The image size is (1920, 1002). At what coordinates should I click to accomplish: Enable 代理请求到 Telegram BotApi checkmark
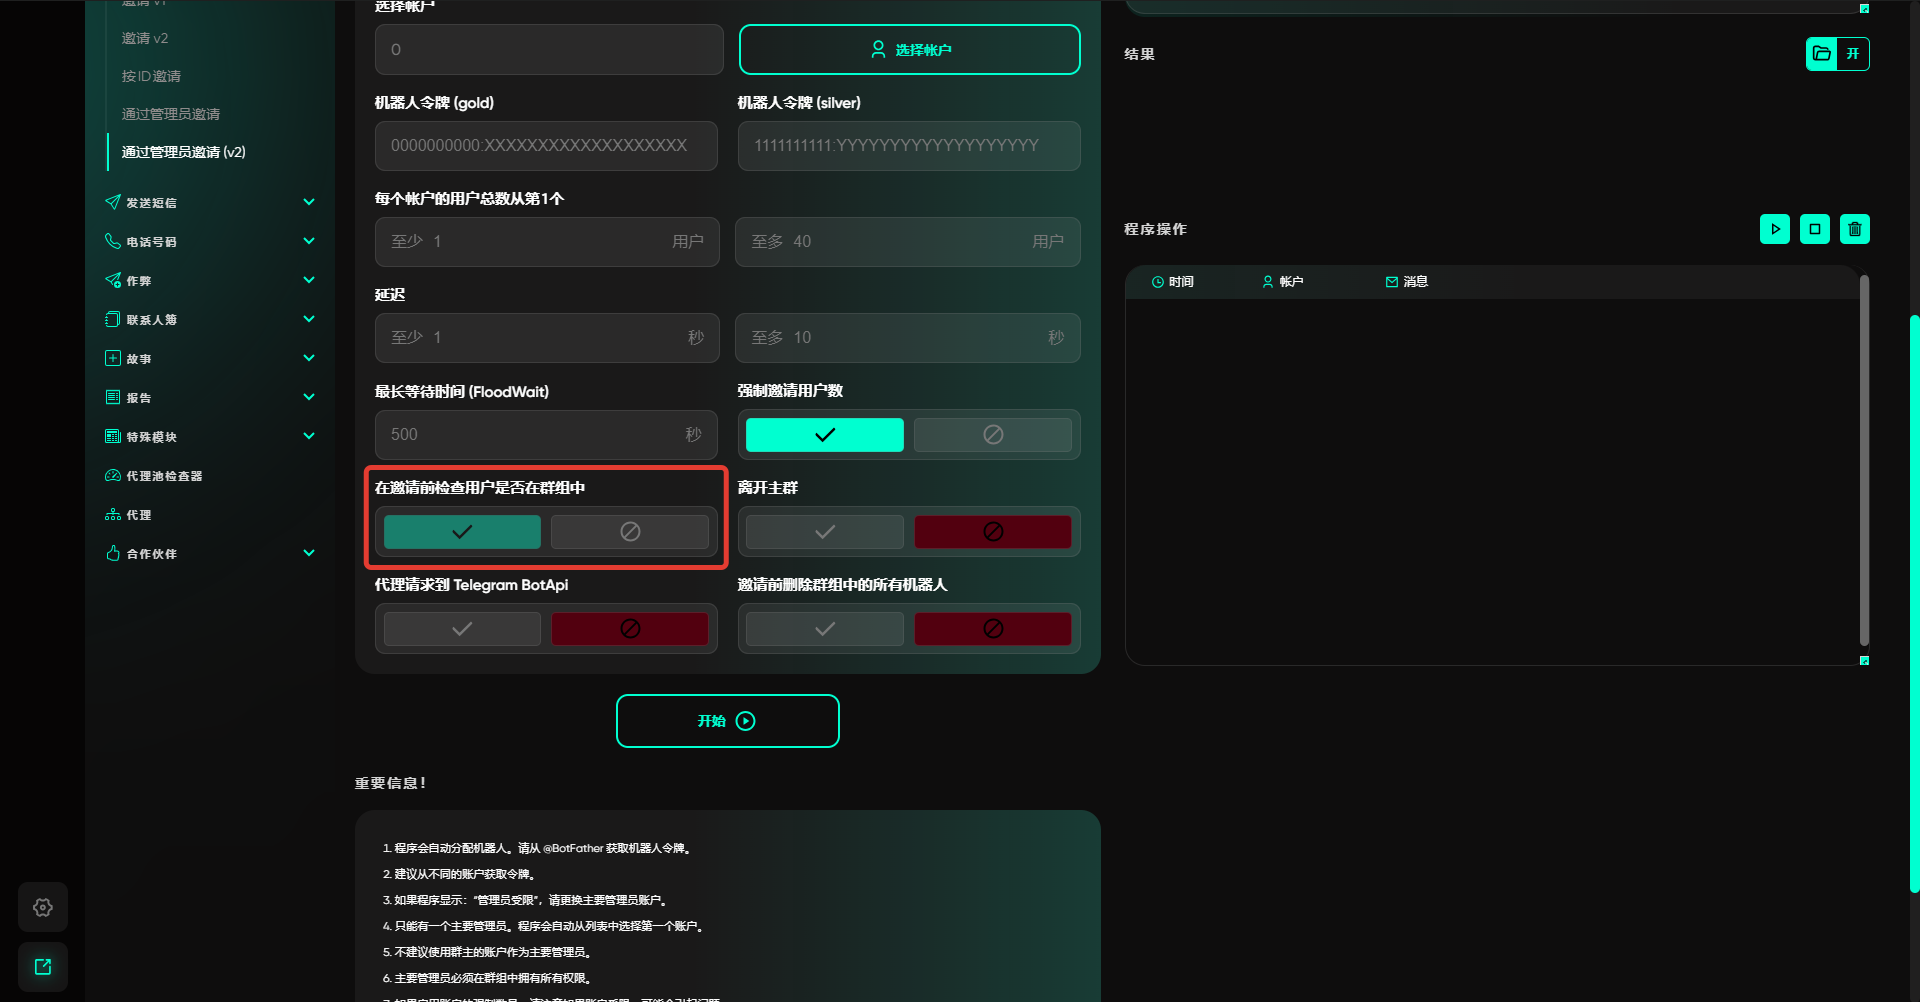coord(462,629)
